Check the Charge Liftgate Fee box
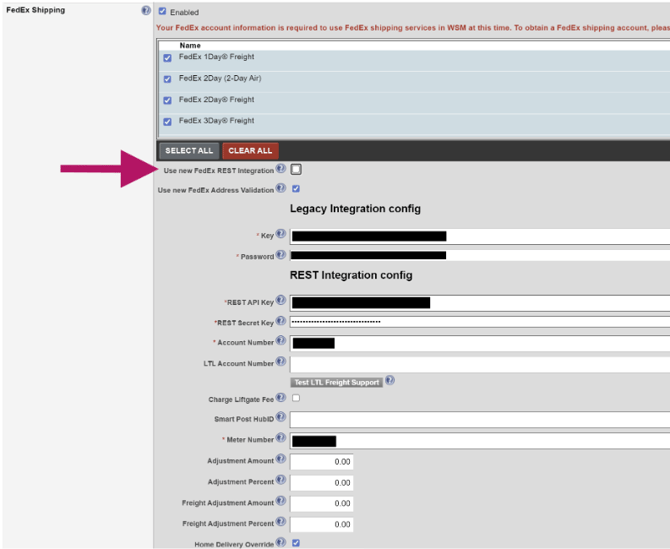The width and height of the screenshot is (670, 549). pyautogui.click(x=296, y=398)
